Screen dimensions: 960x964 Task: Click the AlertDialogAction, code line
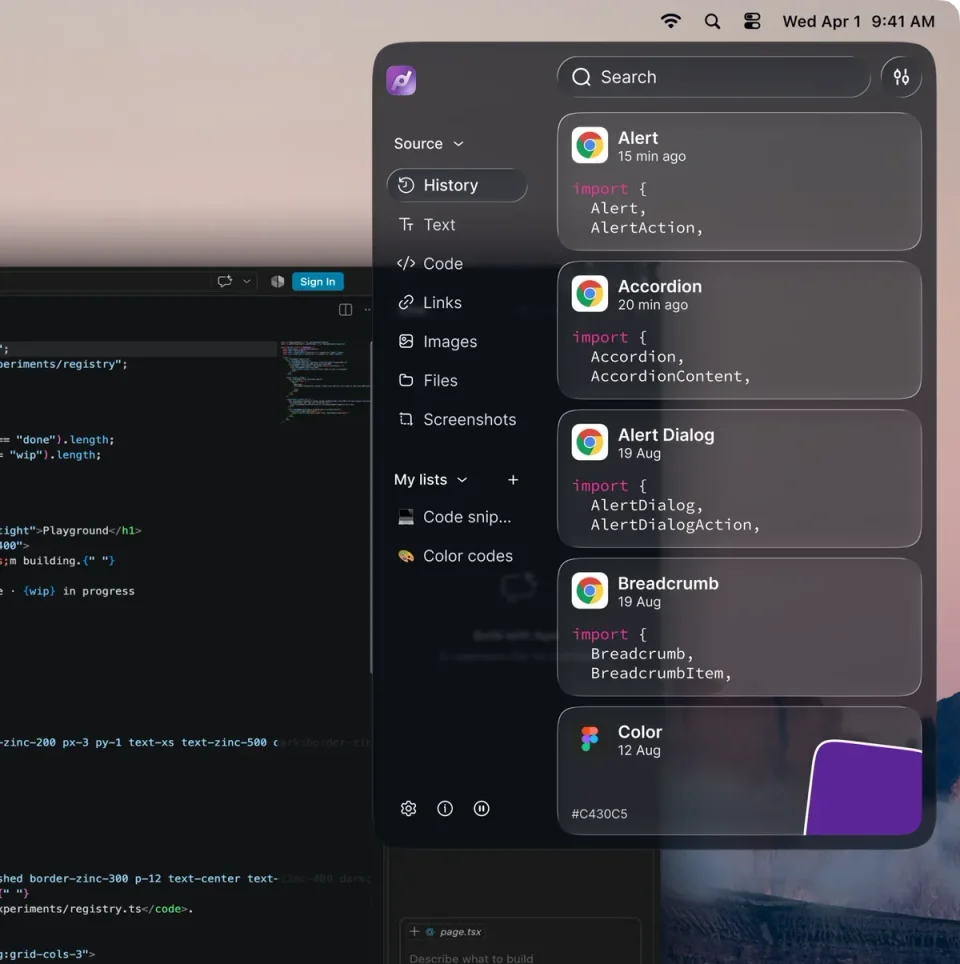[x=675, y=524]
